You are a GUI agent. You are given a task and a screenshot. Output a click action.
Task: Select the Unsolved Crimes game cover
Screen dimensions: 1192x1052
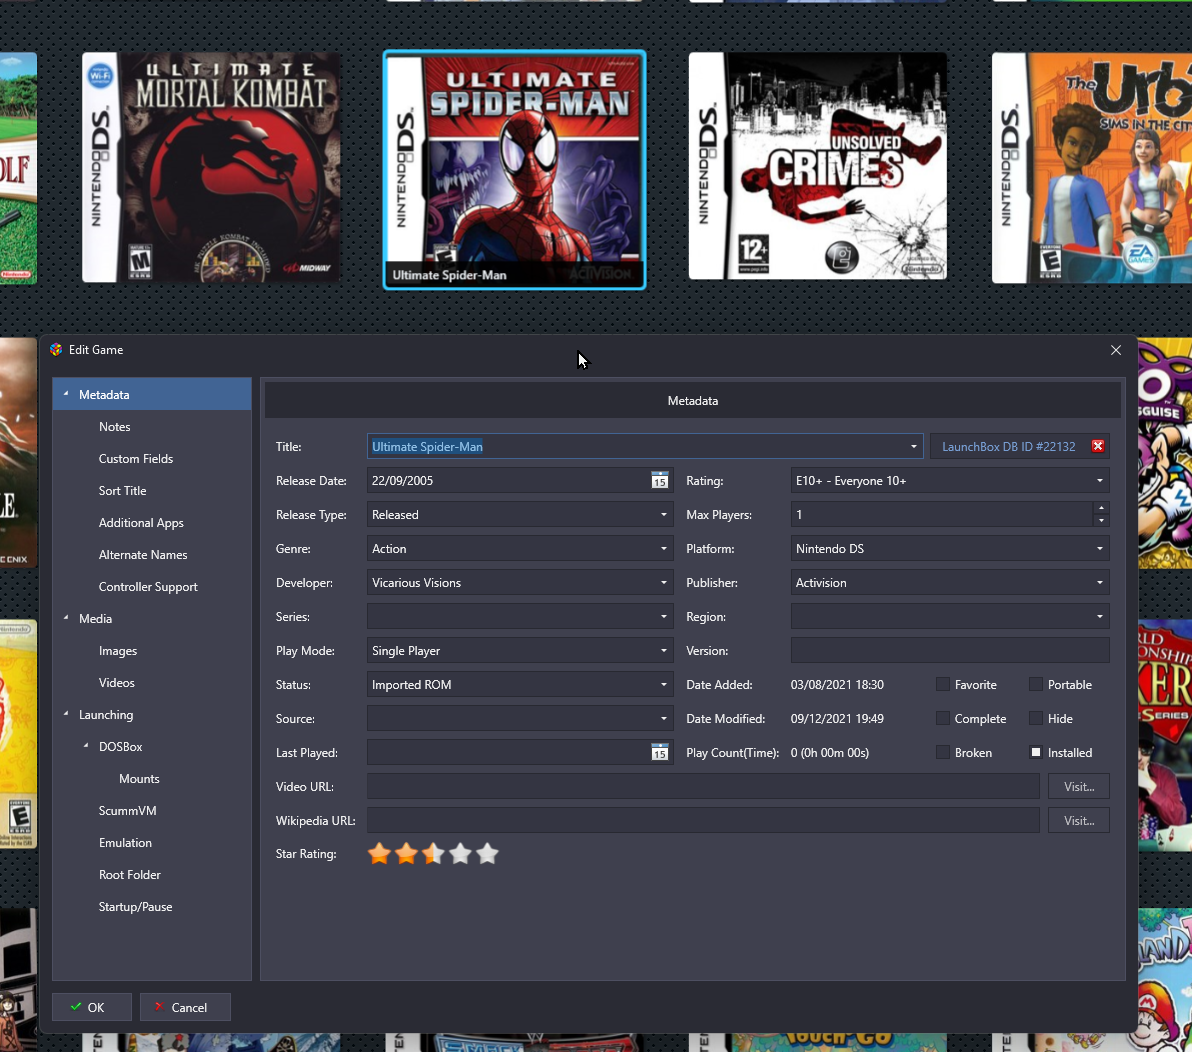818,166
